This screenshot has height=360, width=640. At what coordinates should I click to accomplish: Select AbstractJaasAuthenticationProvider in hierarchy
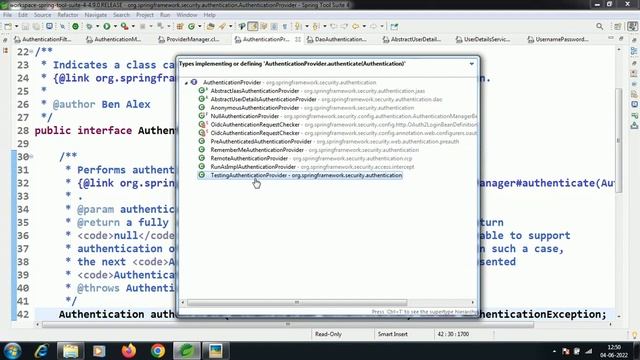(x=311, y=91)
